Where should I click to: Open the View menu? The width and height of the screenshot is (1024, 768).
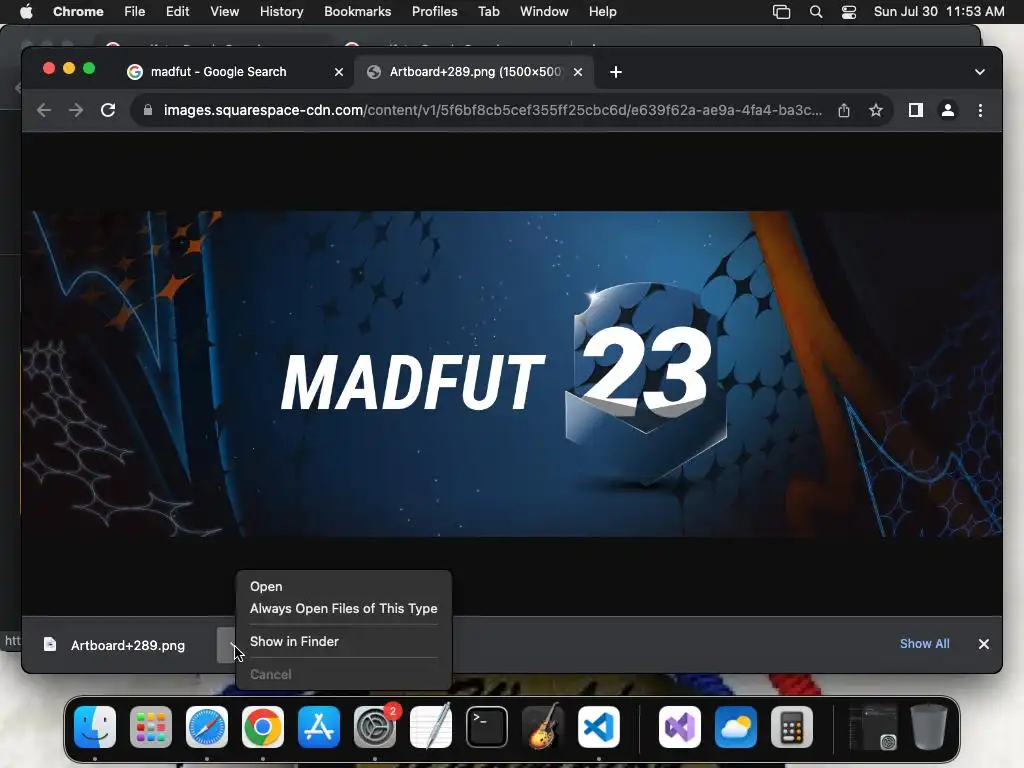pyautogui.click(x=224, y=12)
